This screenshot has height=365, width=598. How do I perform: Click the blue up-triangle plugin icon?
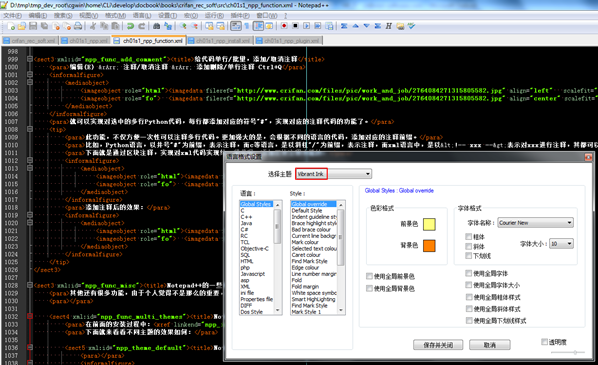[x=355, y=26]
